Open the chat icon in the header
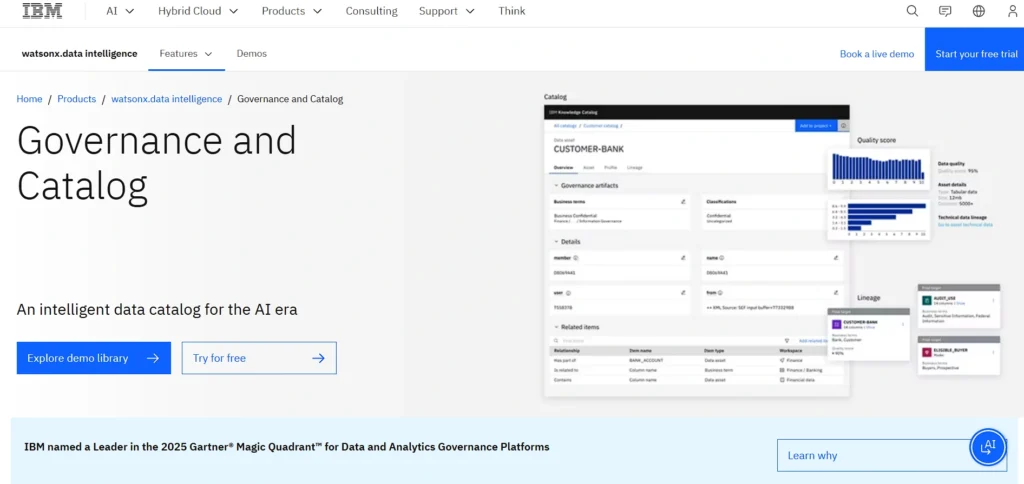Viewport: 1024px width, 484px height. 945,11
